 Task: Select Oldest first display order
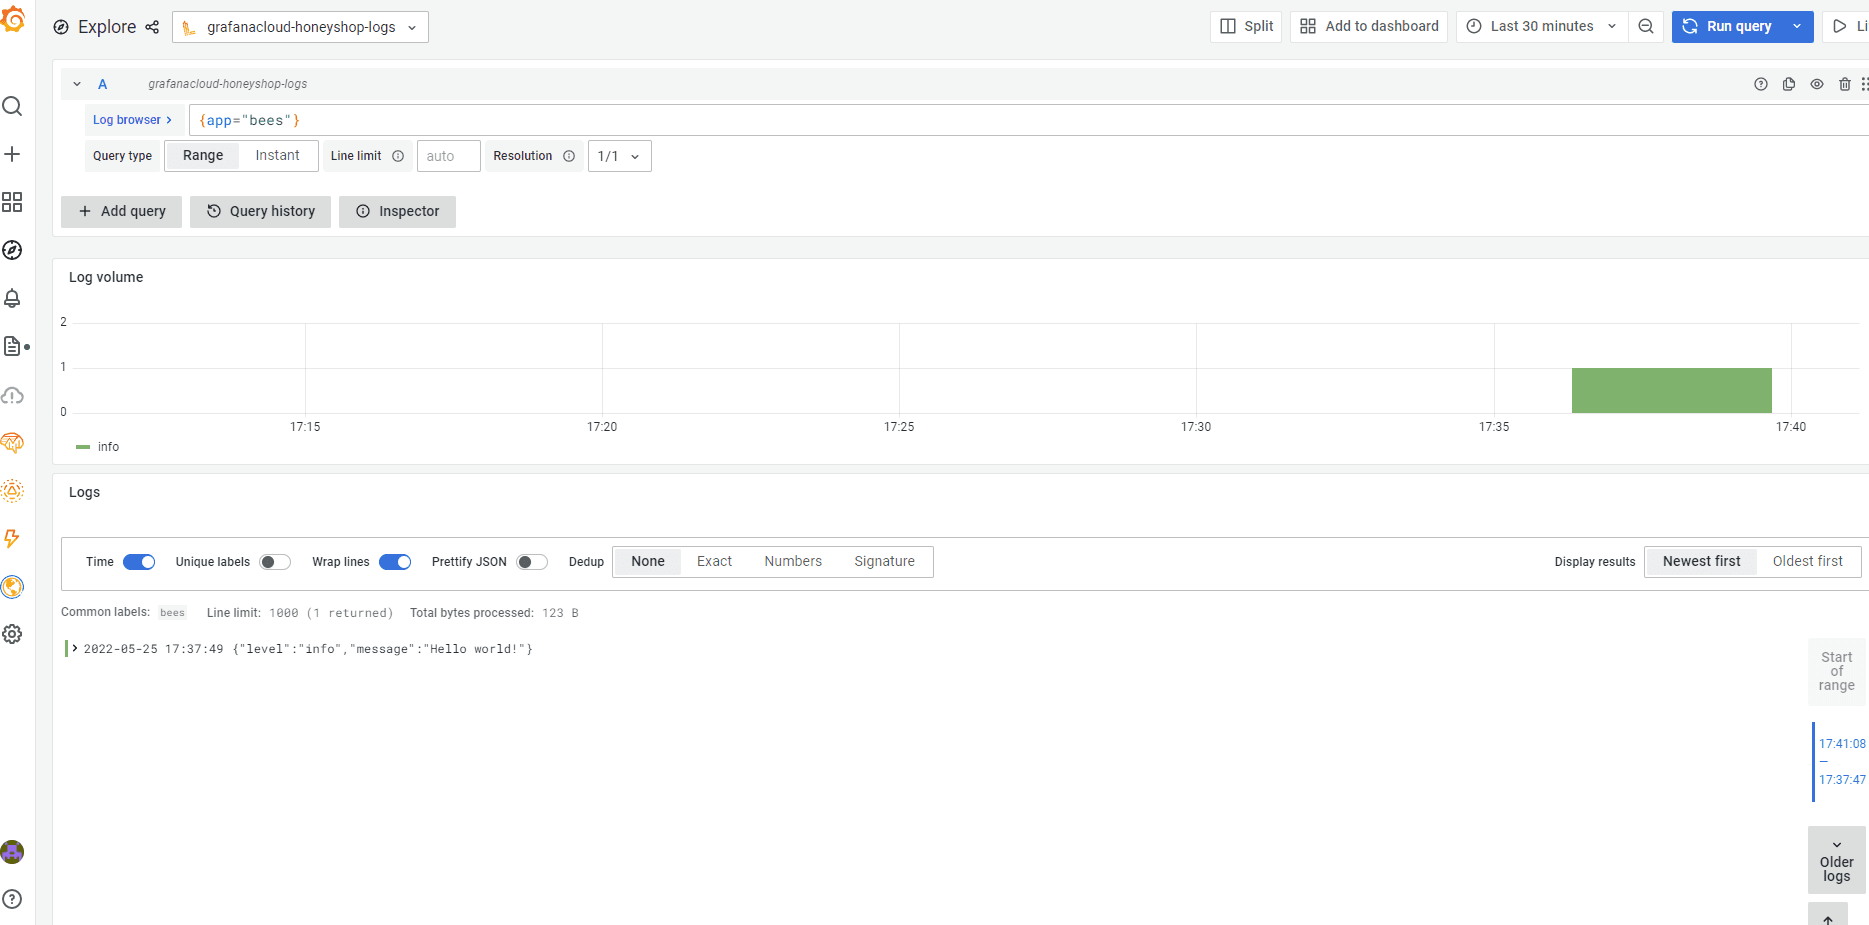click(1807, 562)
